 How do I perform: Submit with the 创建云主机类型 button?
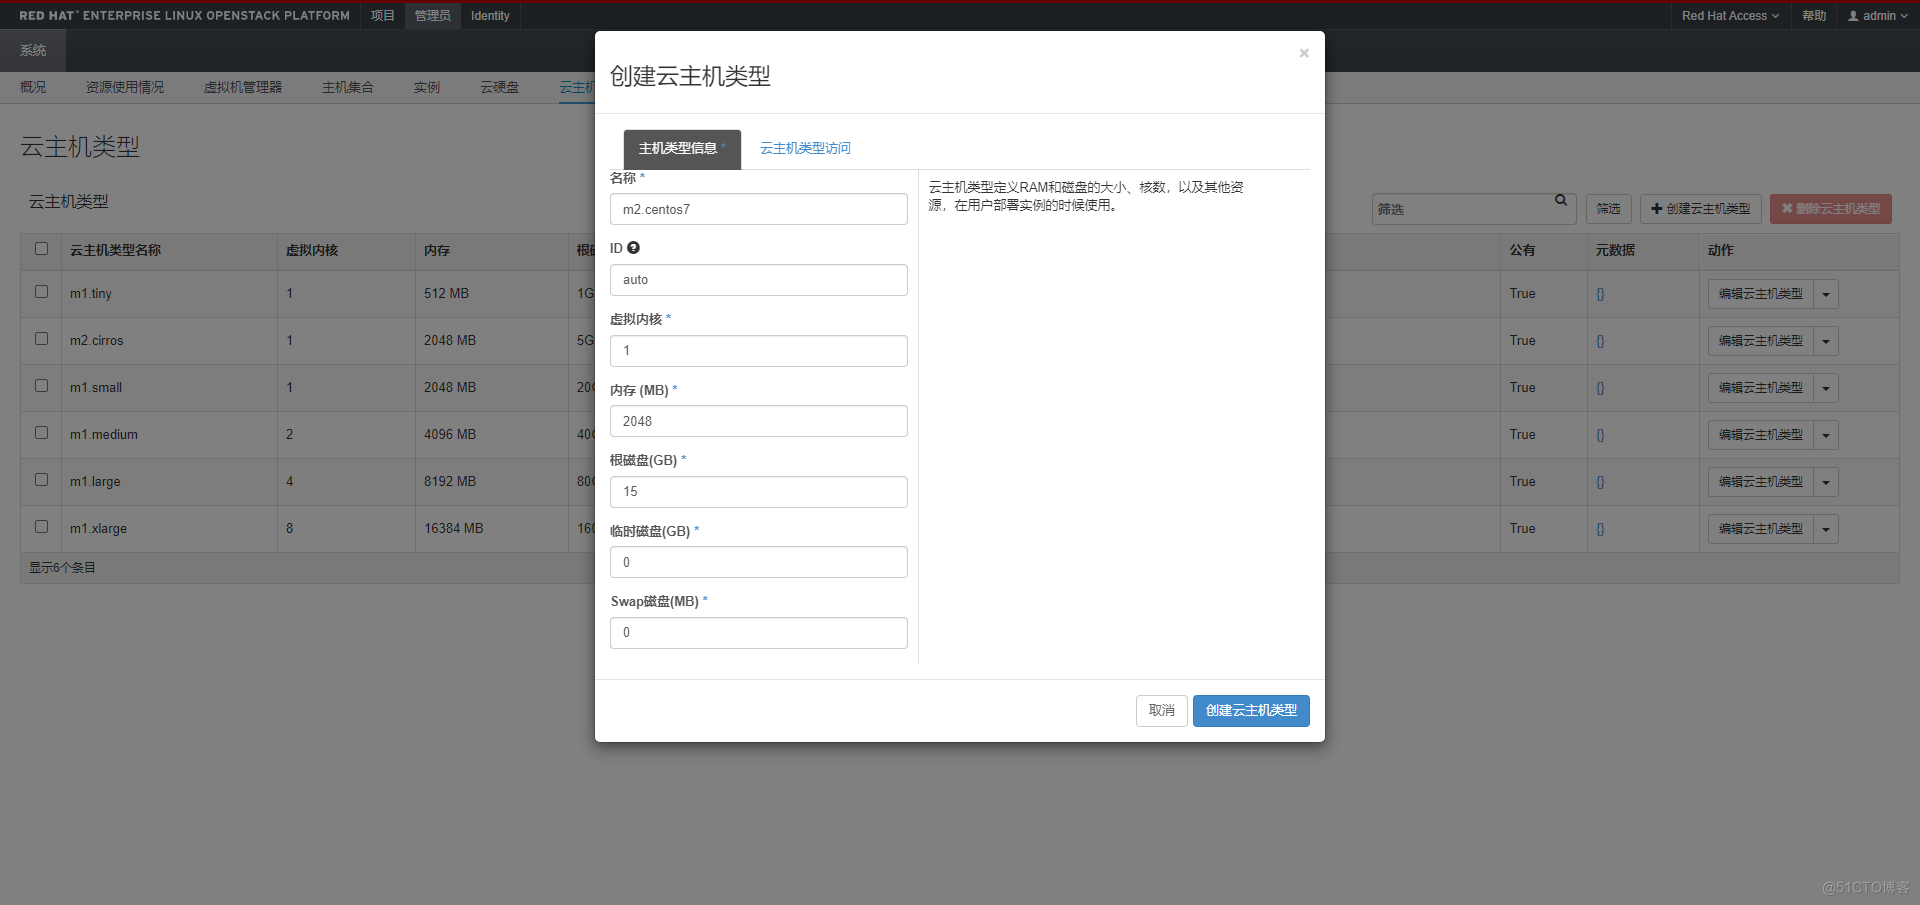click(1250, 710)
